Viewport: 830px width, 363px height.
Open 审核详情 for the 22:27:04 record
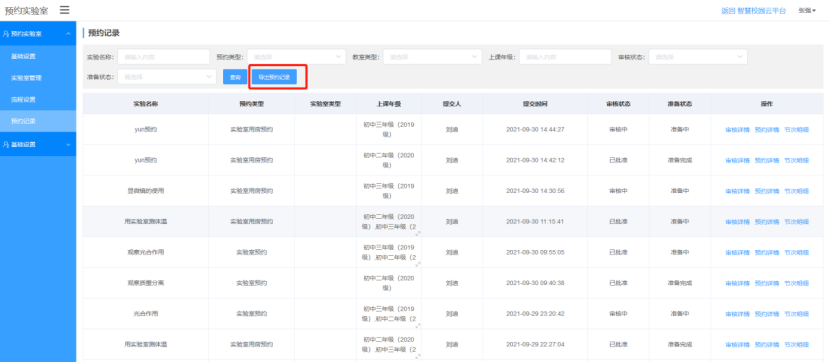pyautogui.click(x=737, y=344)
